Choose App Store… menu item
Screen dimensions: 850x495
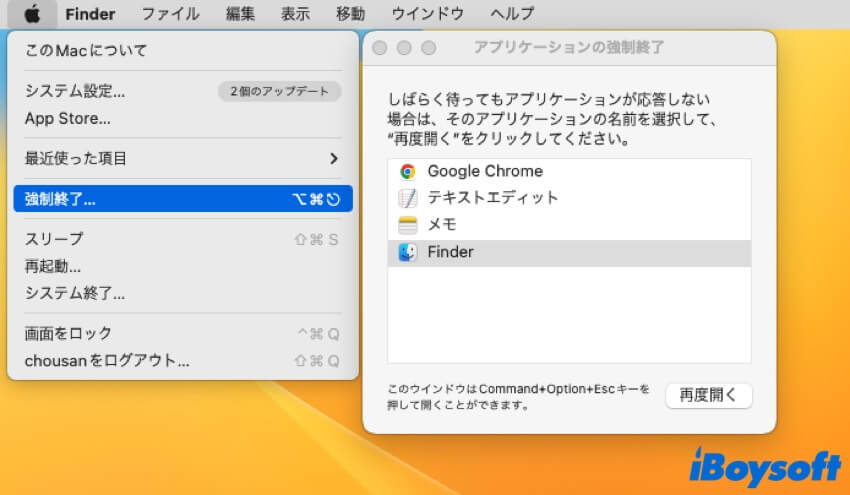(183, 118)
